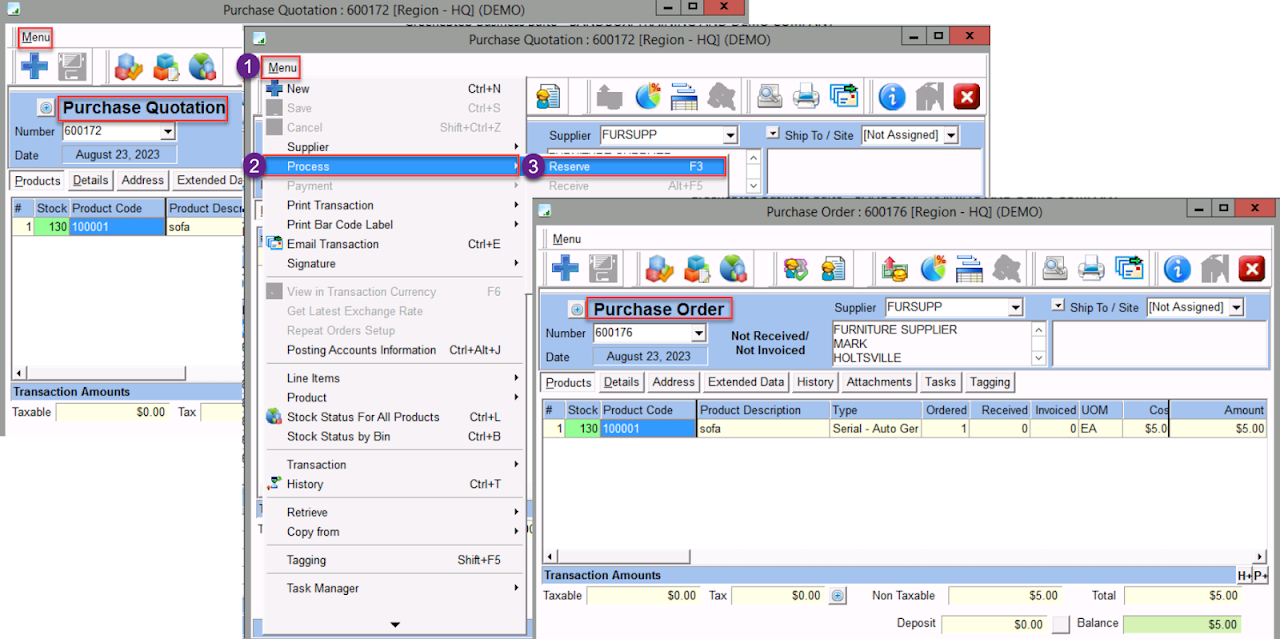Switch to the Attachments tab in Purchase Order
The height and width of the screenshot is (639, 1280).
click(878, 382)
